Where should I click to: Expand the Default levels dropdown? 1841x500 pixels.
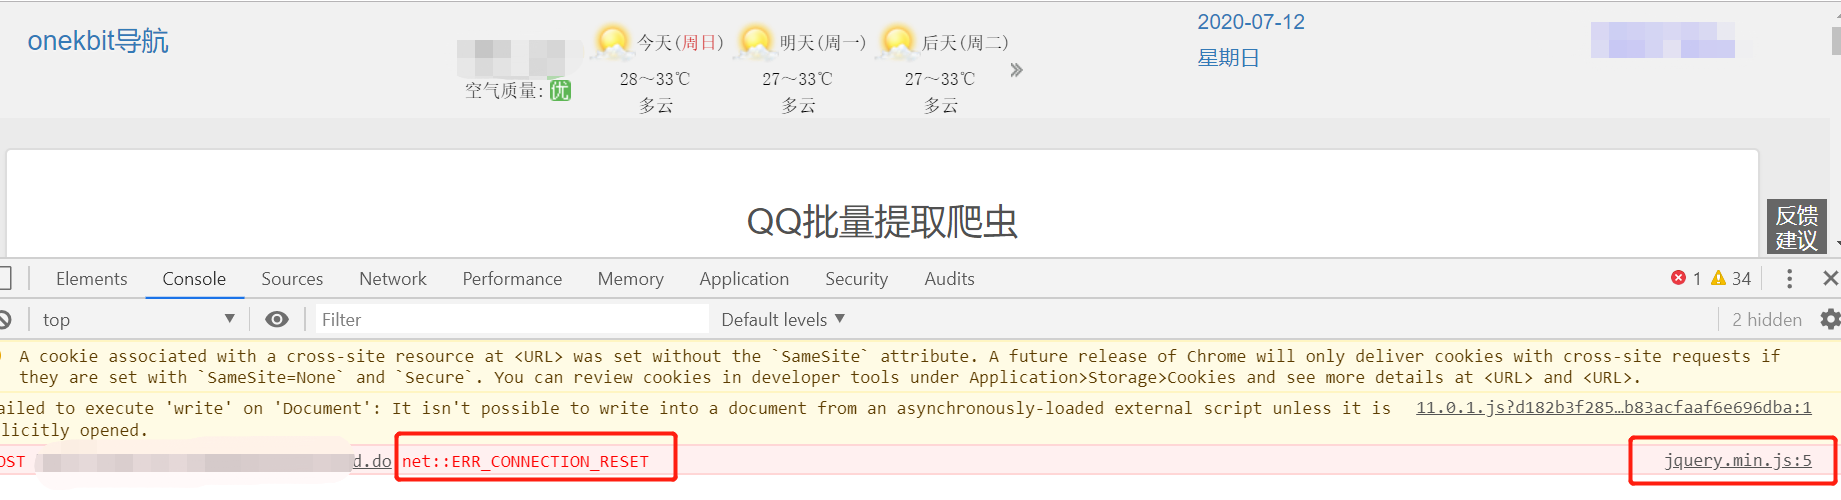point(783,319)
